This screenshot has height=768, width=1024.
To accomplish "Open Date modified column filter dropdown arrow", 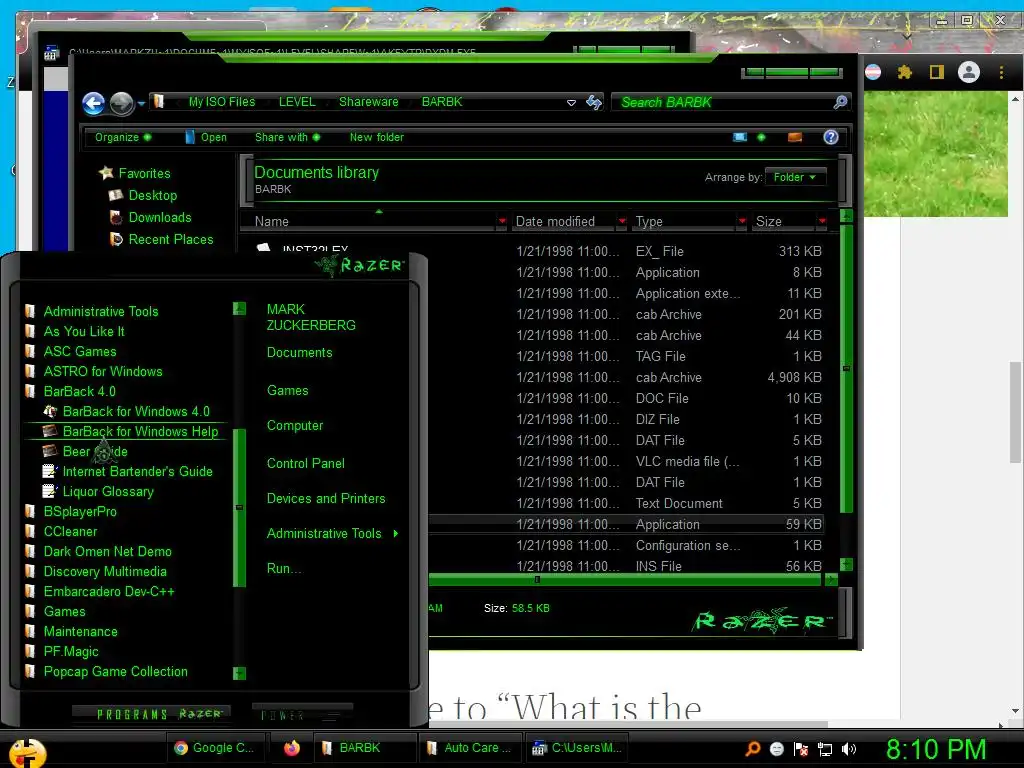I will (x=622, y=221).
